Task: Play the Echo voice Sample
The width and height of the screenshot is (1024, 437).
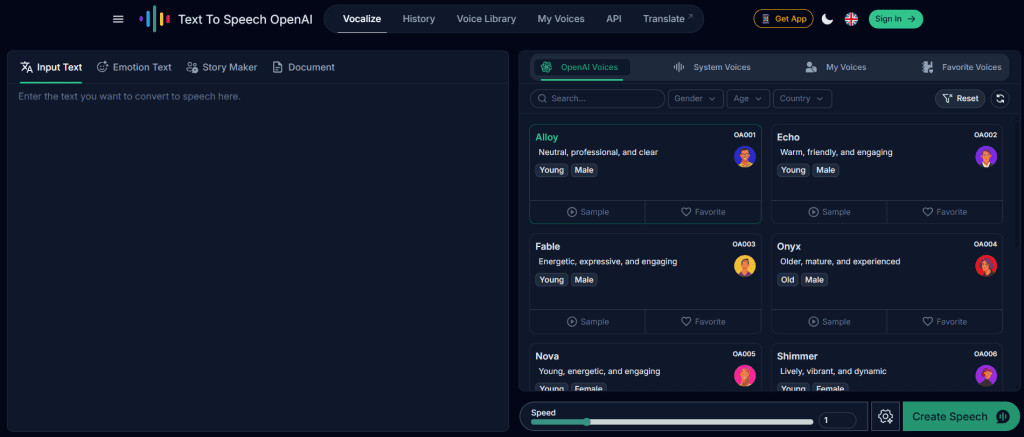Action: tap(829, 212)
